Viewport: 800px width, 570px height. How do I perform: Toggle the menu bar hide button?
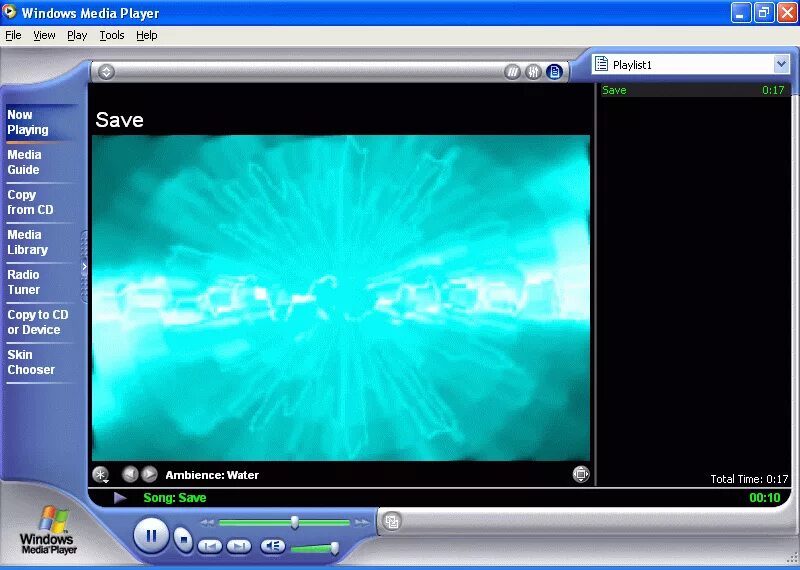point(106,72)
